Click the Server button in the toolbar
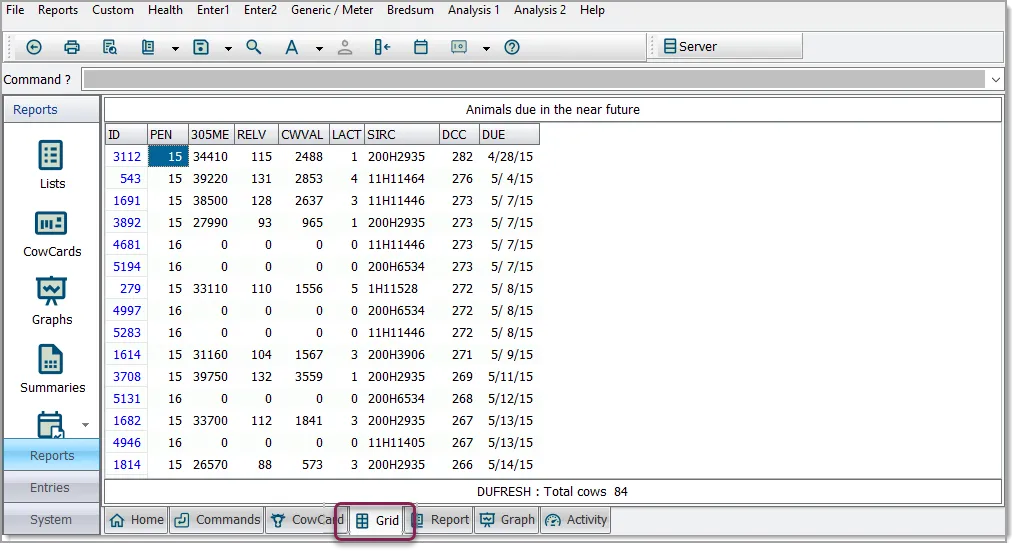This screenshot has width=1017, height=553. [730, 47]
